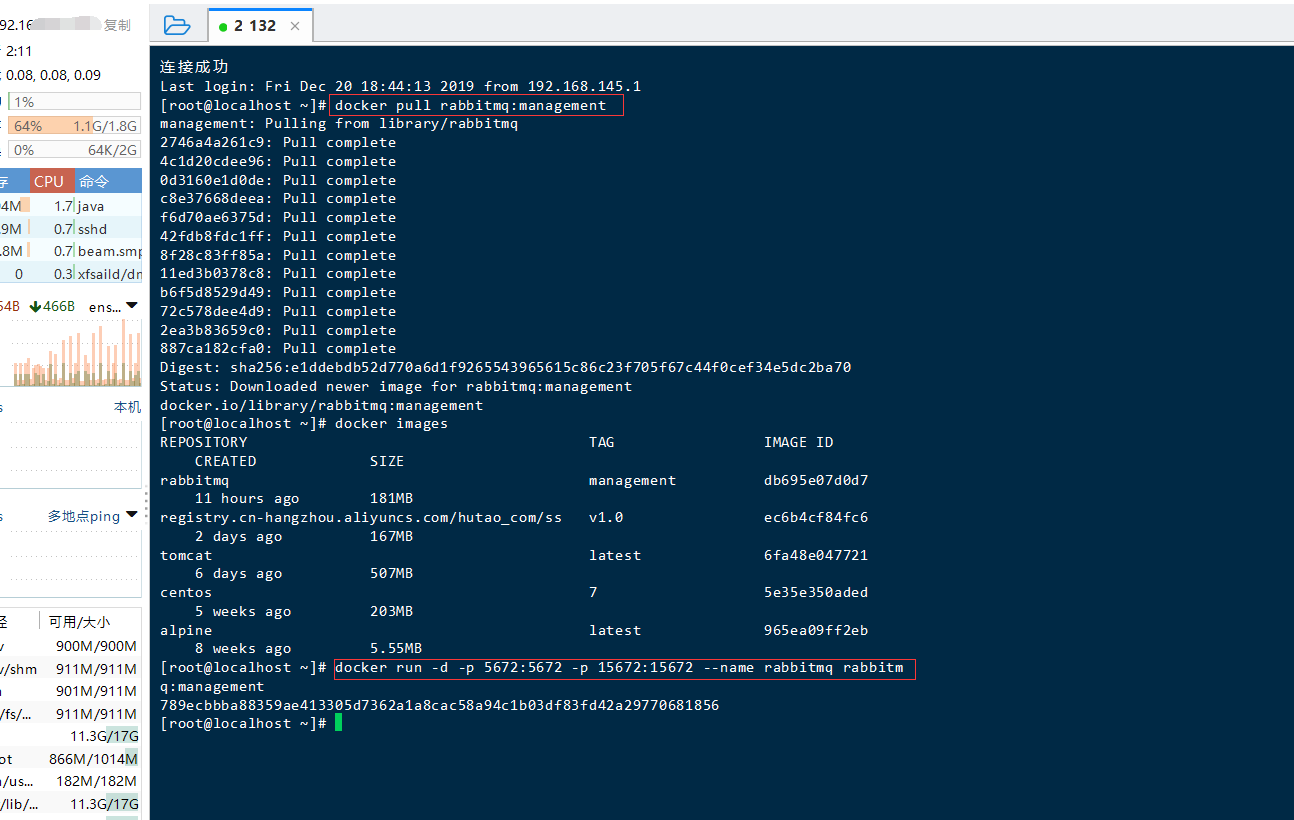Select the xfsaild process row

click(x=70, y=274)
